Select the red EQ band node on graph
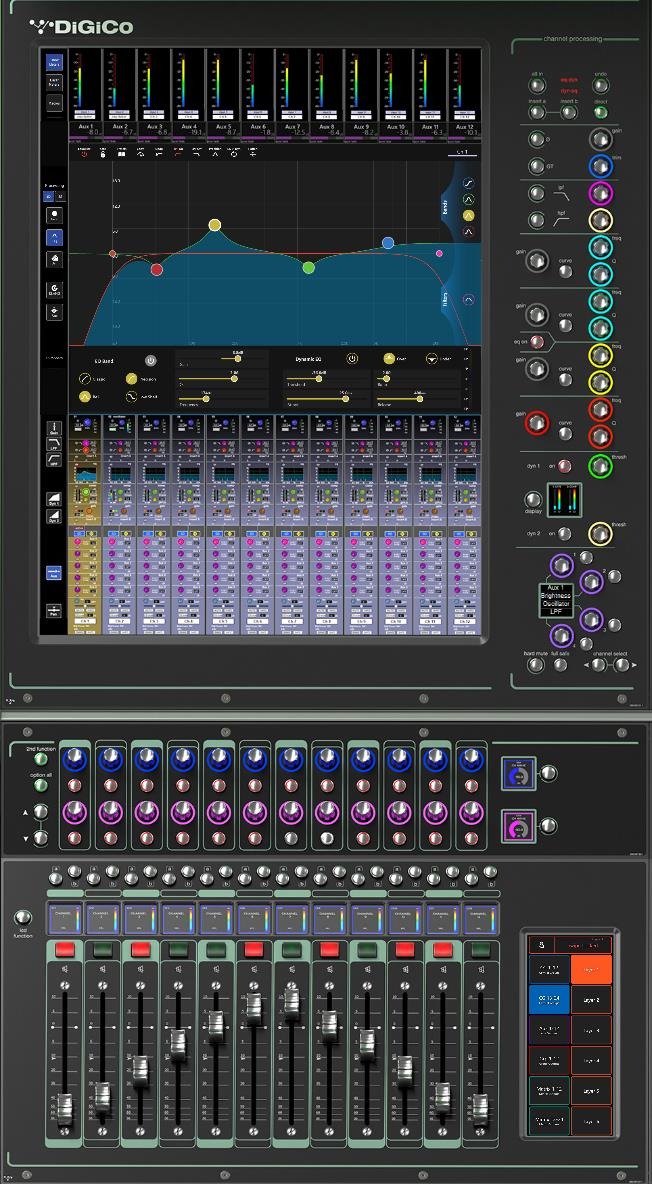The image size is (652, 1184). 156,270
